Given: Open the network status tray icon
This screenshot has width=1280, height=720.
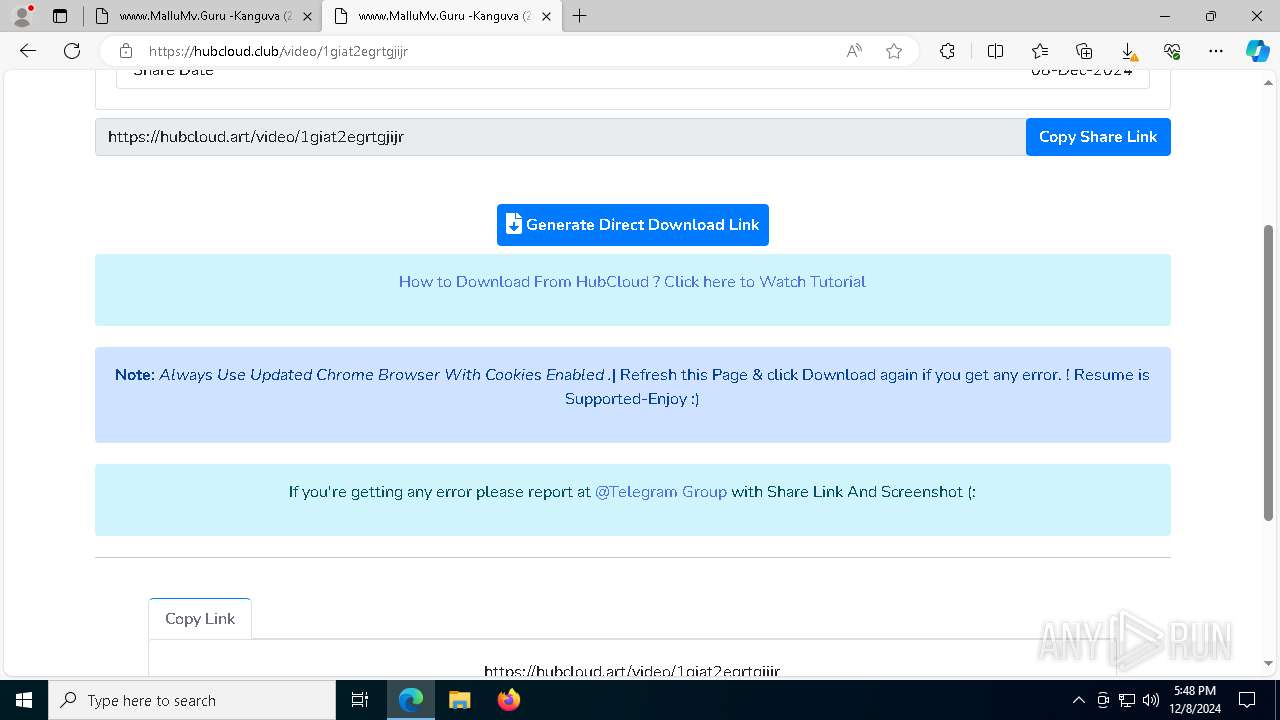Looking at the screenshot, I should click(1127, 700).
